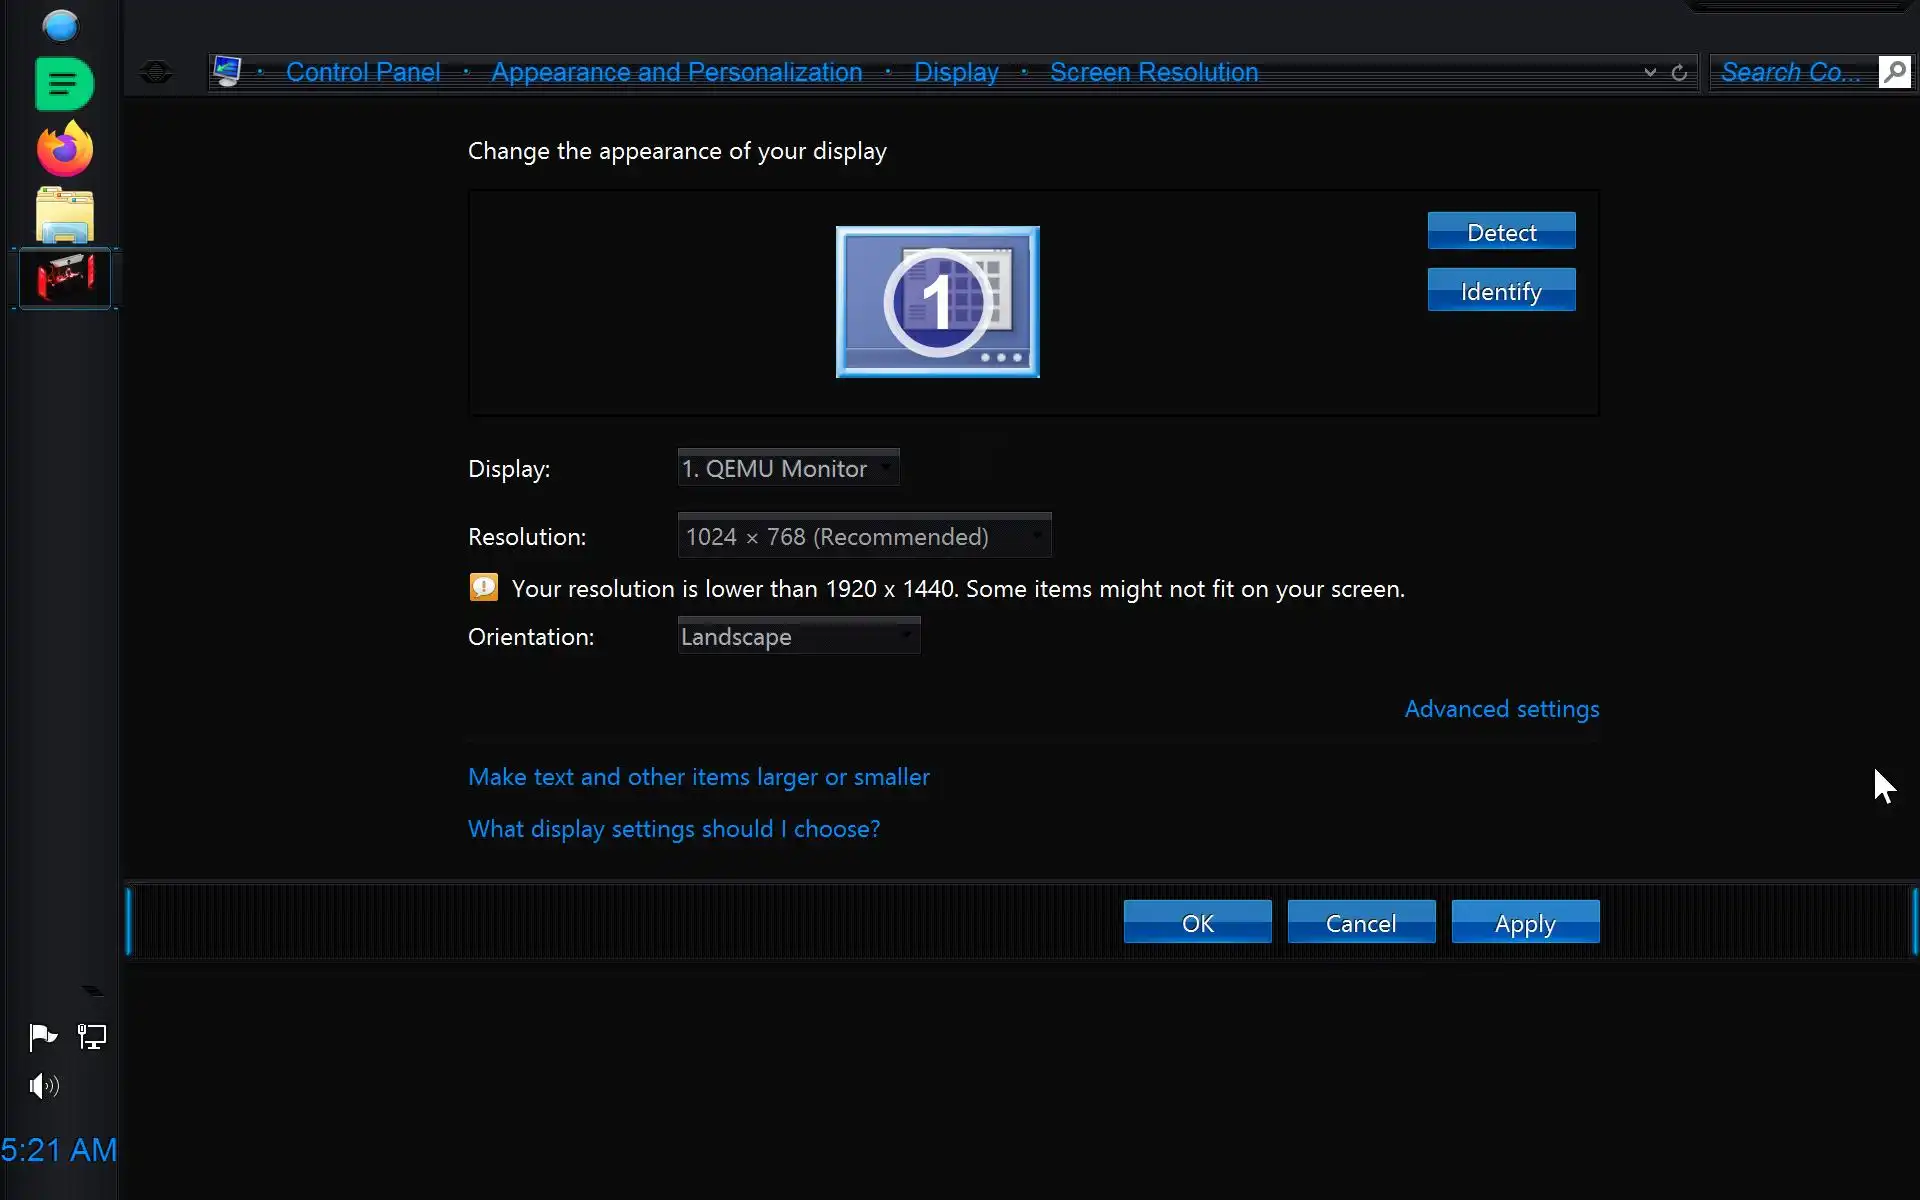Click the volume speaker tray icon

point(44,1086)
